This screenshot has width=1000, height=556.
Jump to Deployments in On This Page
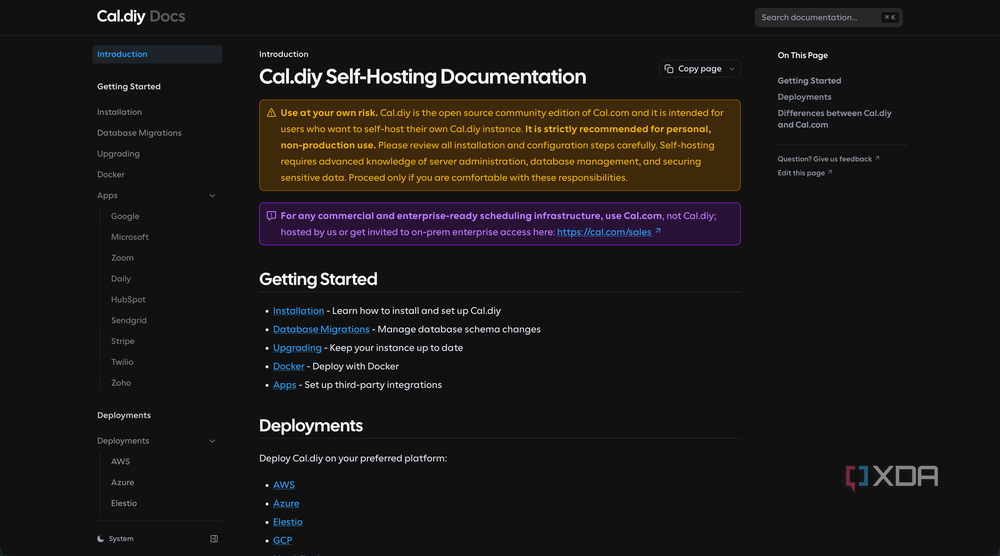tap(804, 97)
